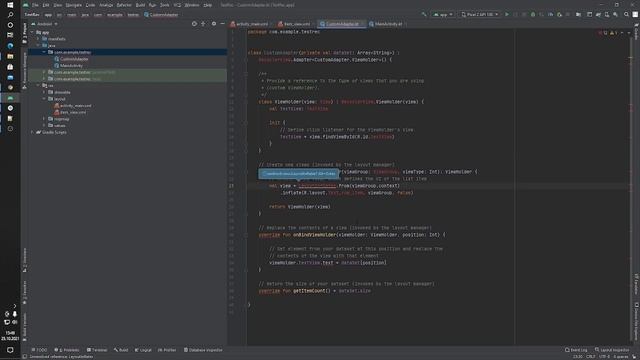Open the File menu

click(x=36, y=5)
